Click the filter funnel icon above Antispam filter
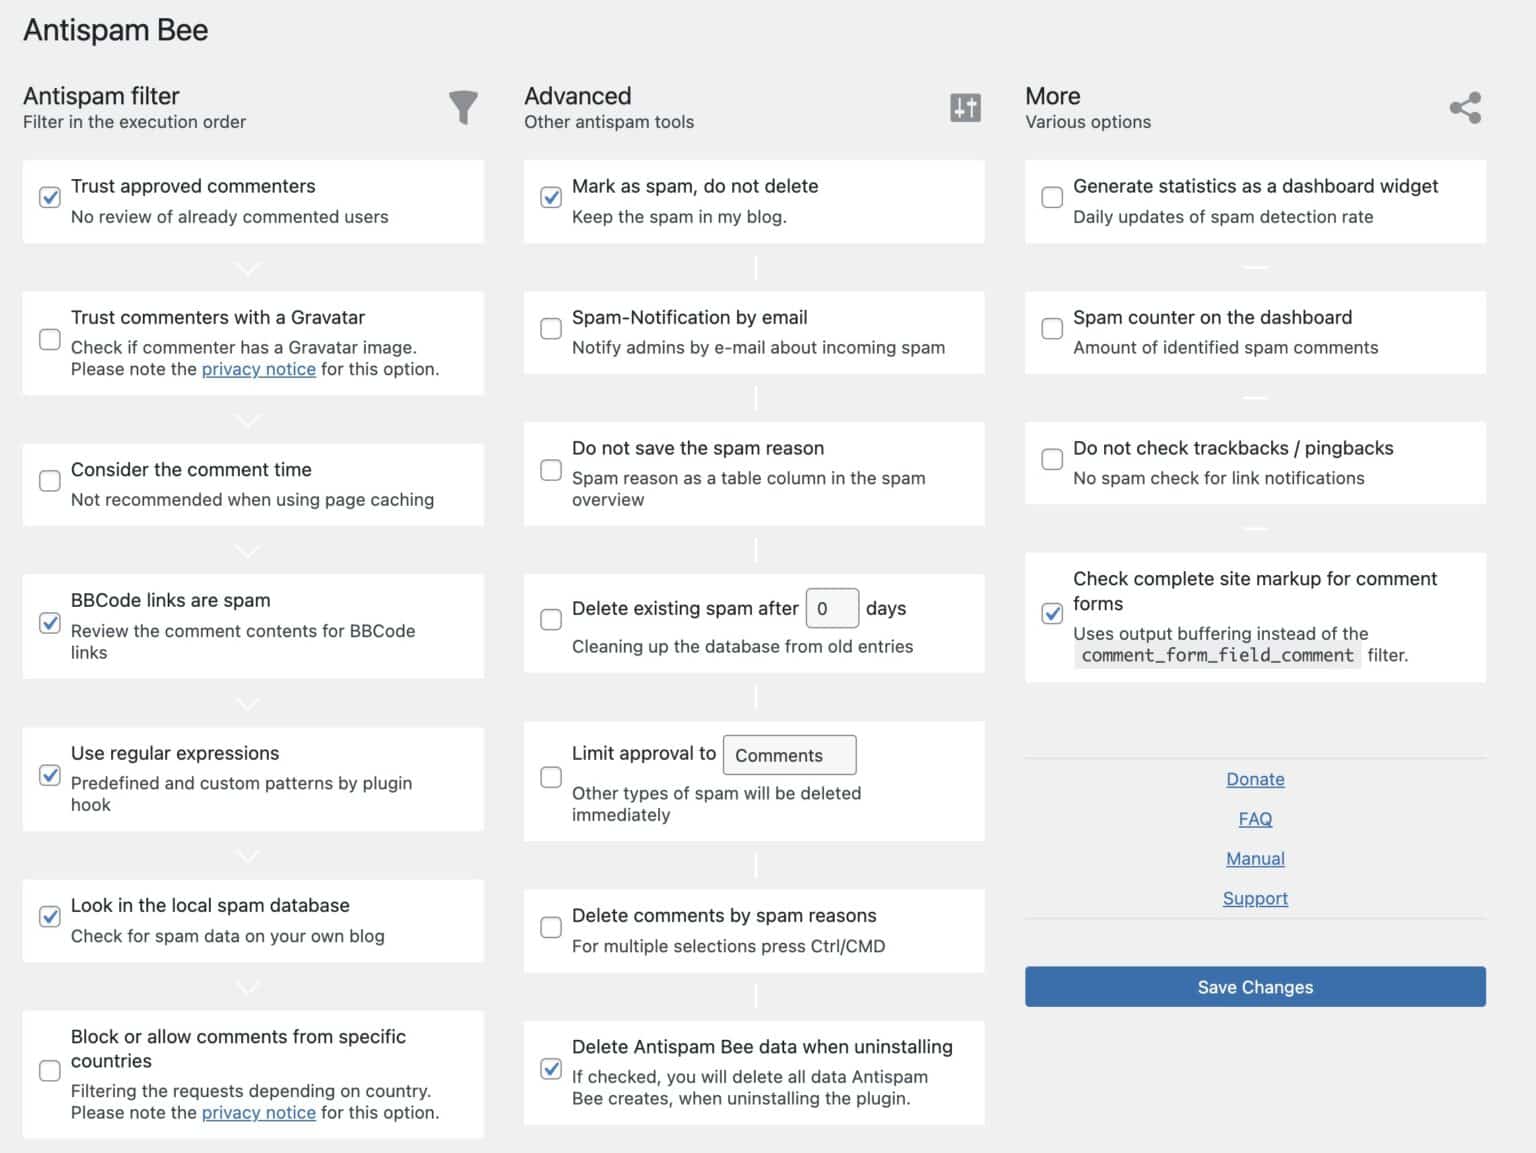 click(463, 108)
